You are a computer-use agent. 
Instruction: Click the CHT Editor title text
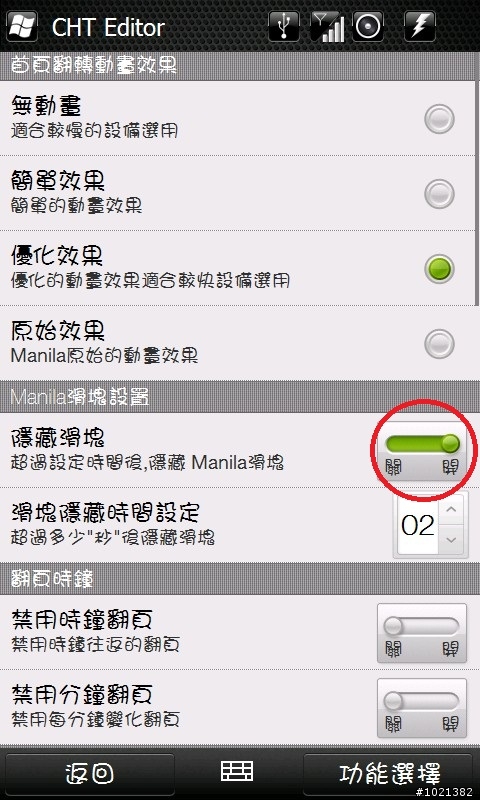click(108, 28)
